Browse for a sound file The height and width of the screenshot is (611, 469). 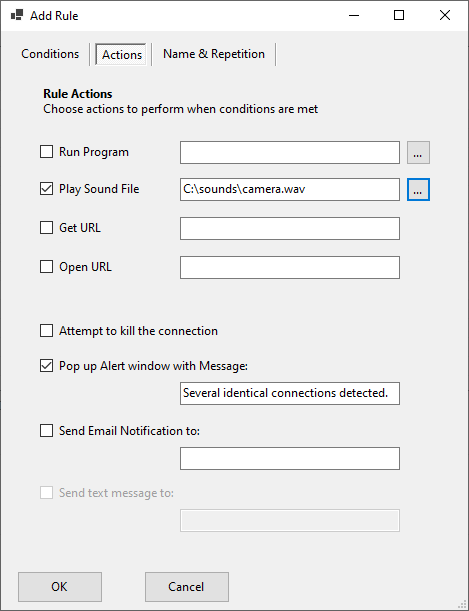click(x=418, y=190)
